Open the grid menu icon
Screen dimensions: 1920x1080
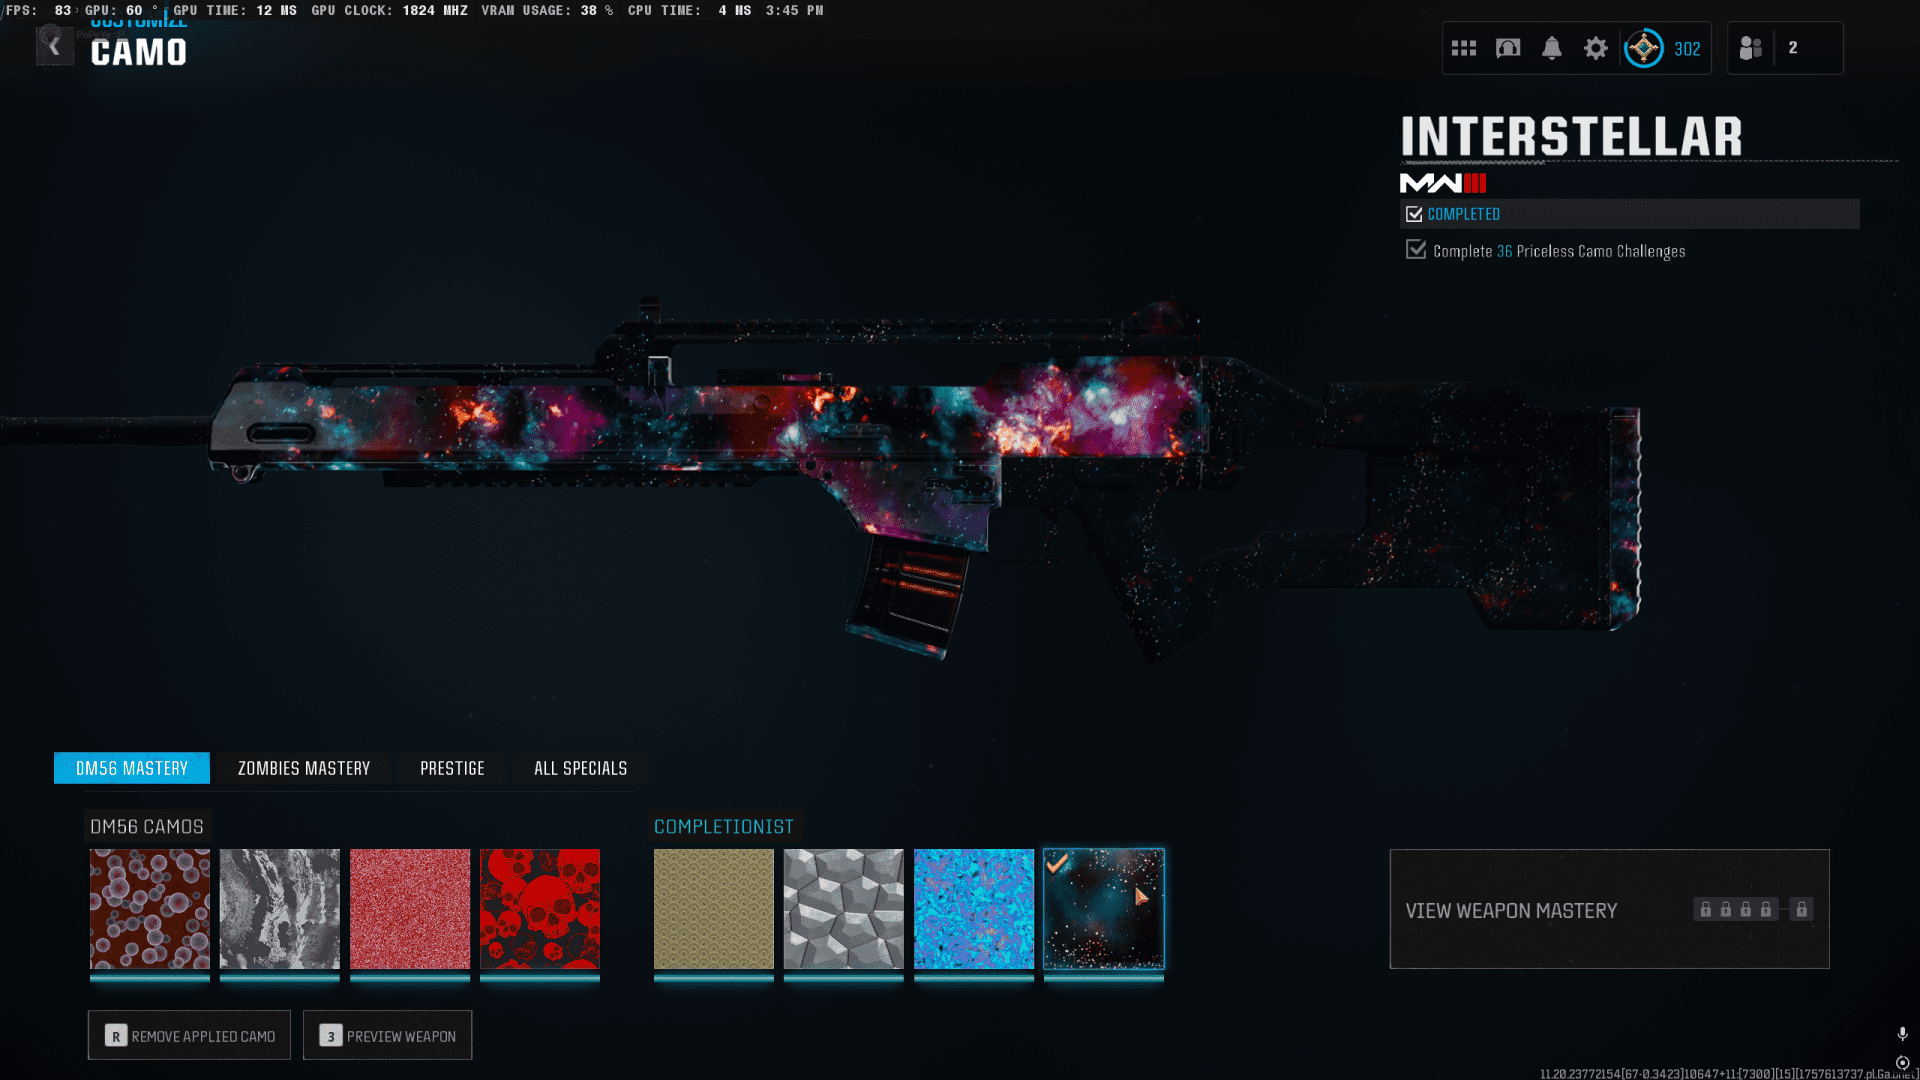pos(1463,48)
